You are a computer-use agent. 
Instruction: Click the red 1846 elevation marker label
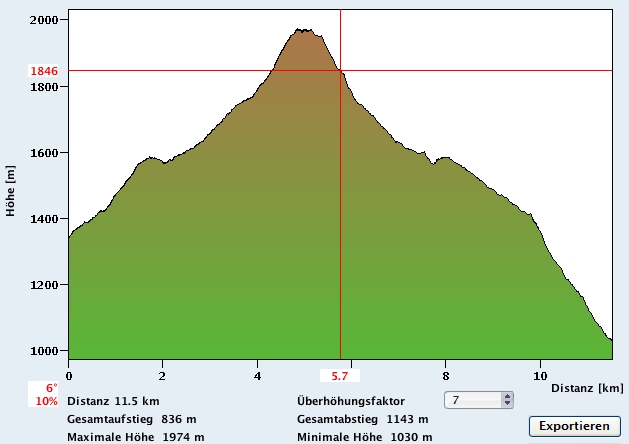pyautogui.click(x=45, y=71)
